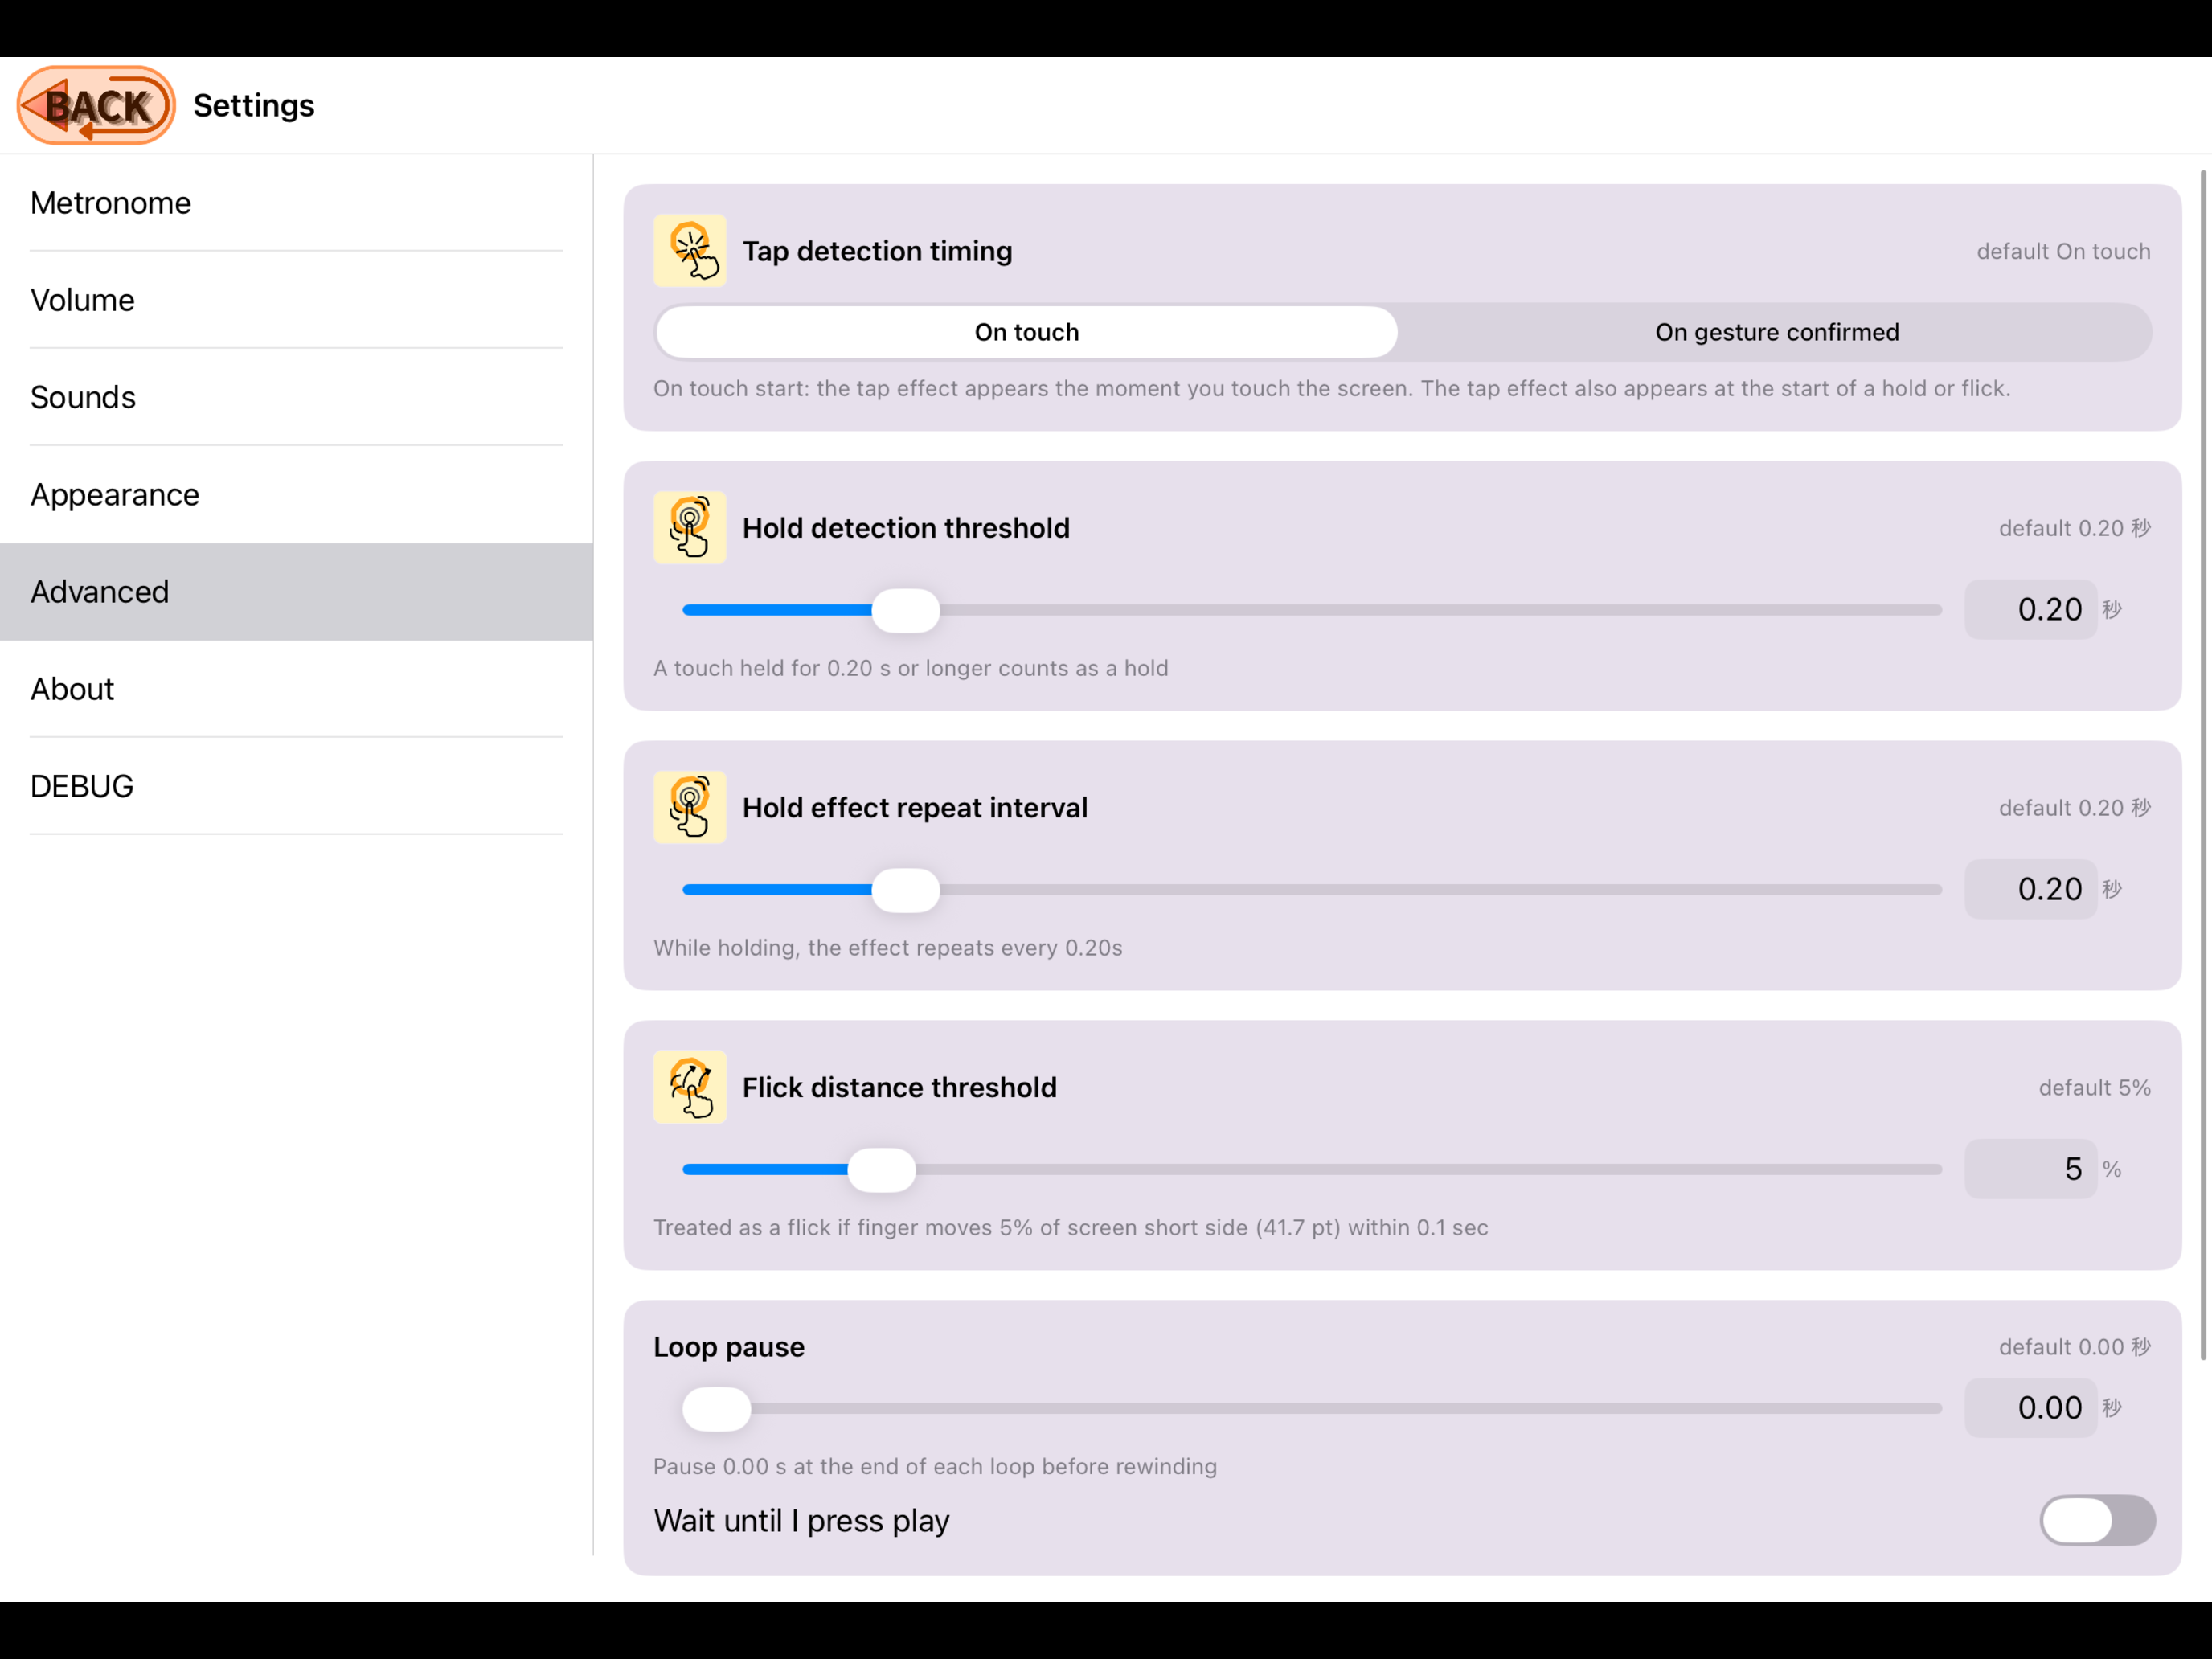Click the Loop pause heading

coord(729,1347)
